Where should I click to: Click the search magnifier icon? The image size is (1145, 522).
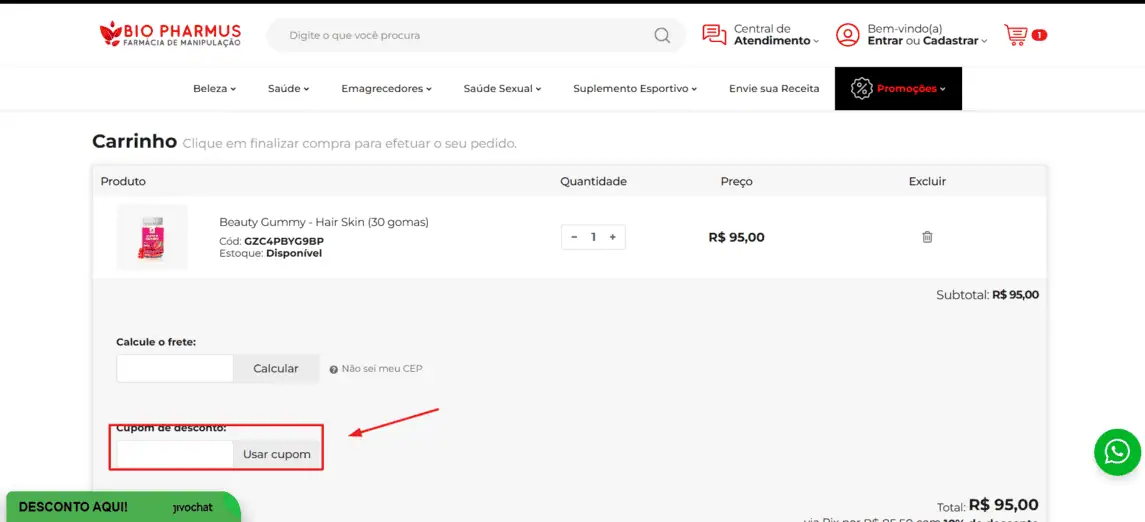coord(662,35)
